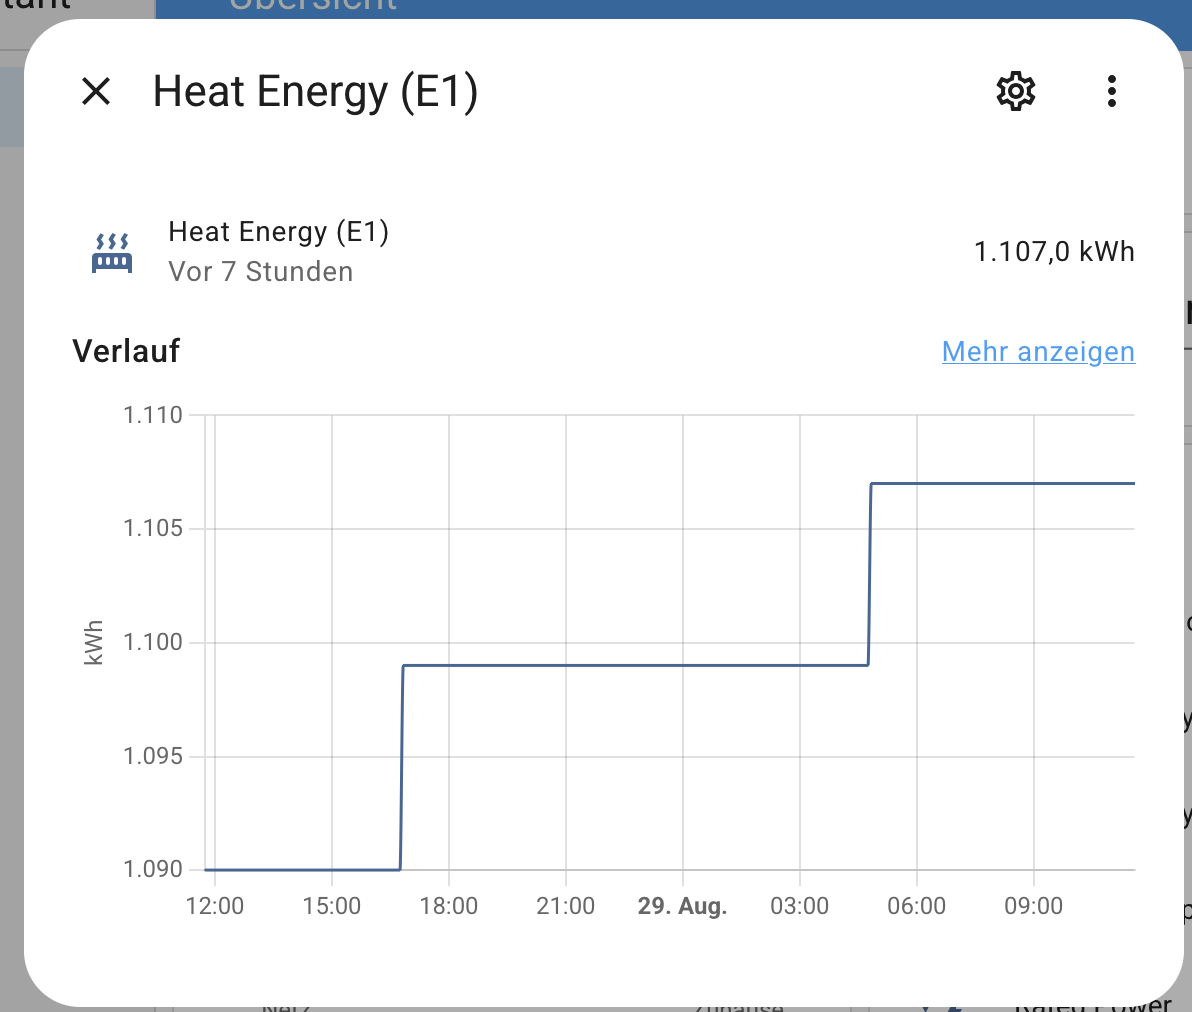Click the graph's vertical step before 06:00

tap(870, 574)
